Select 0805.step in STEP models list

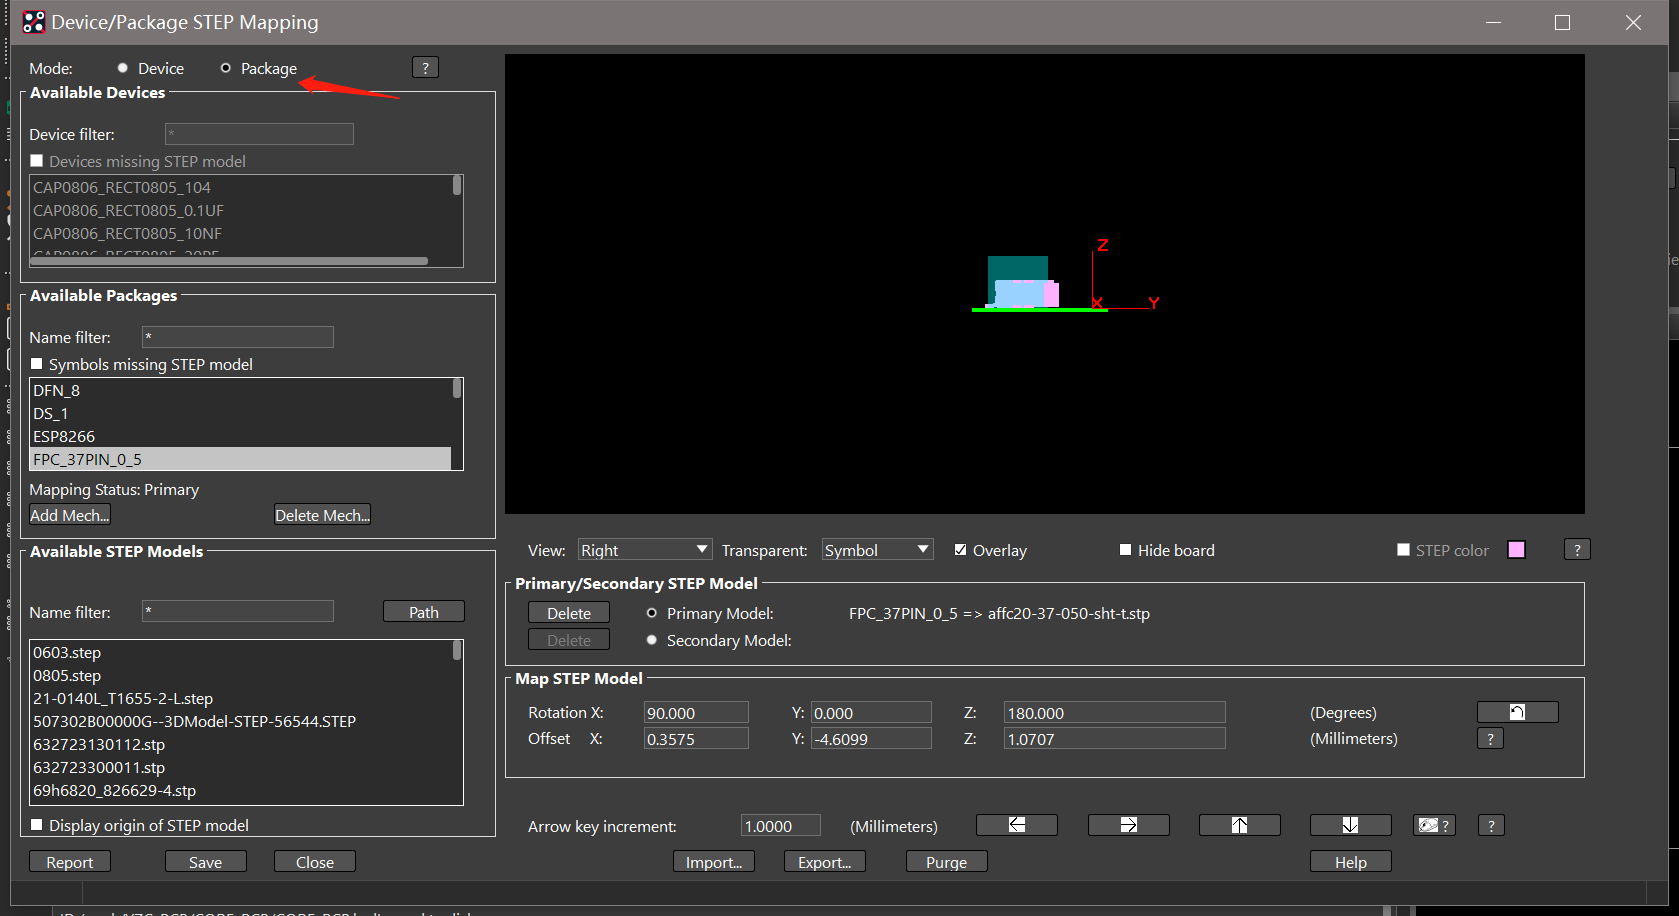coord(241,675)
